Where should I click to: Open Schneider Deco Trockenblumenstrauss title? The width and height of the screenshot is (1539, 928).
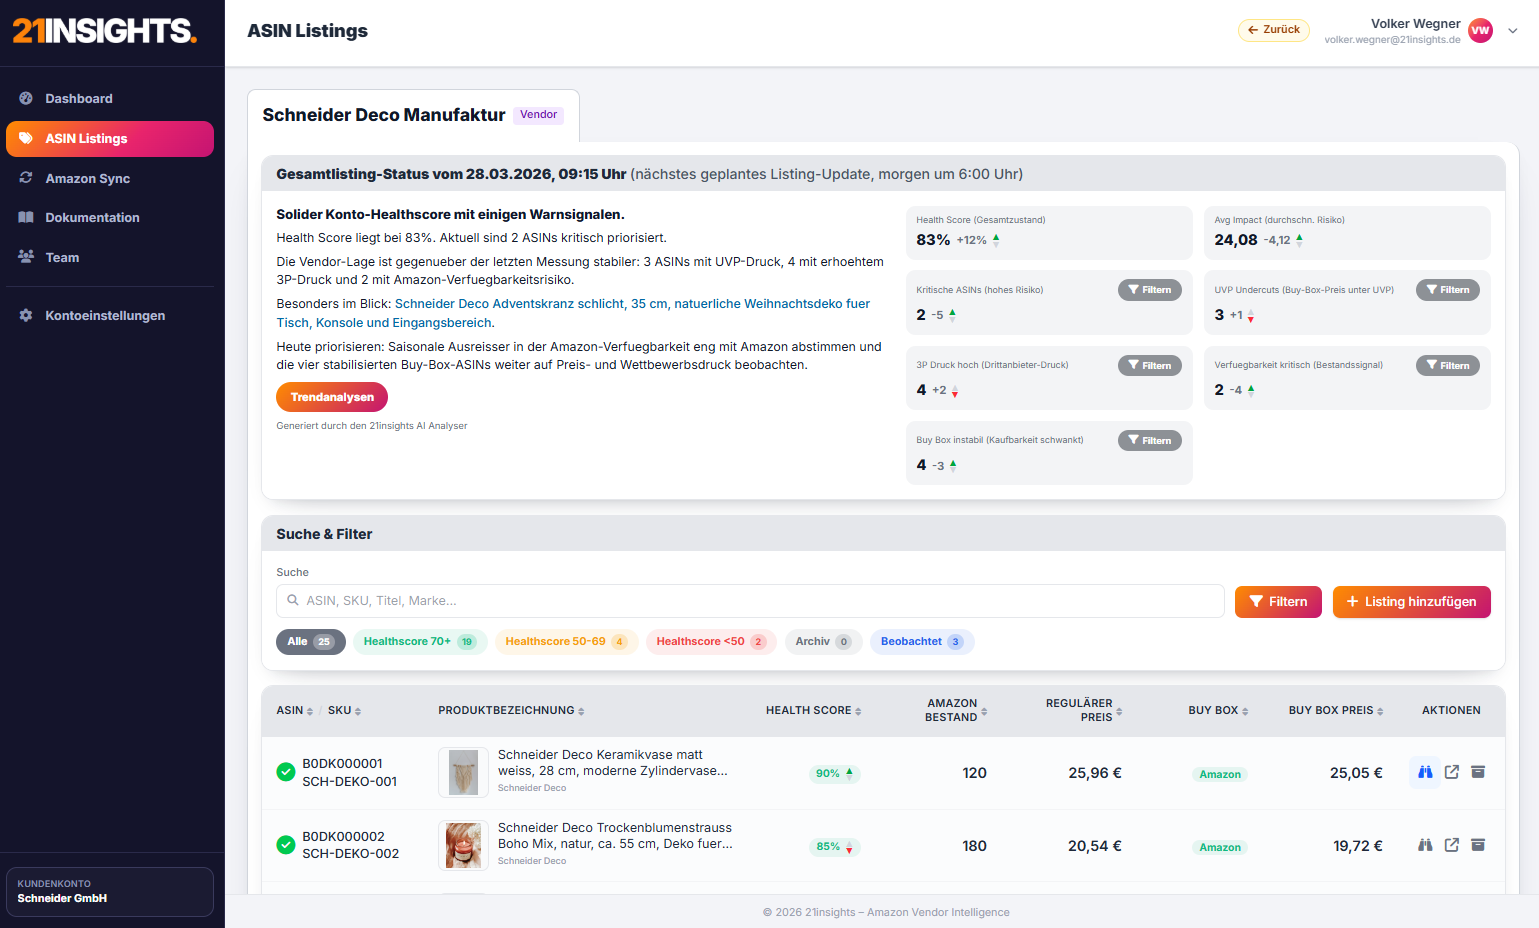615,836
